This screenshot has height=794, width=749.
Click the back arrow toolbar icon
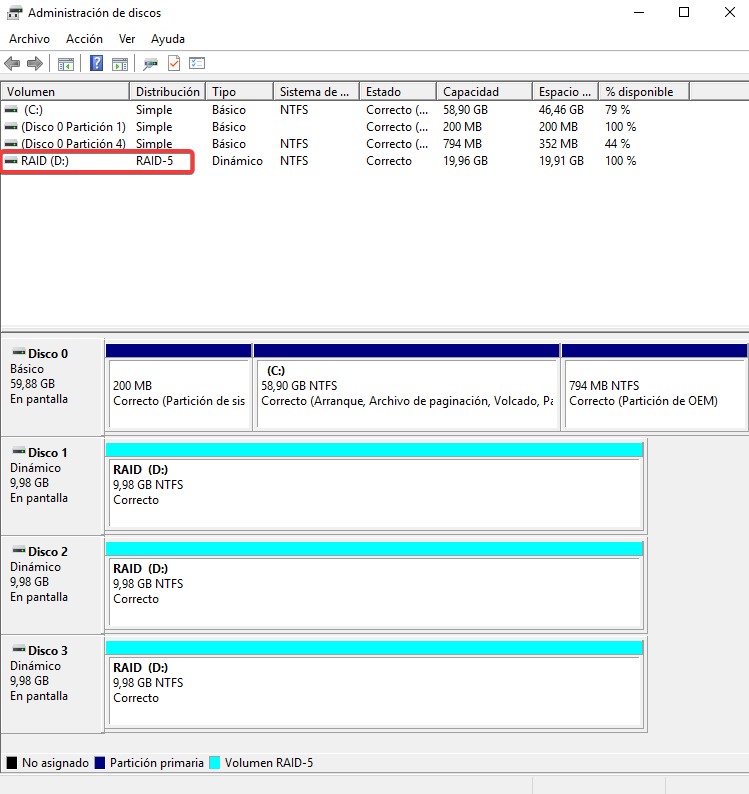point(13,64)
